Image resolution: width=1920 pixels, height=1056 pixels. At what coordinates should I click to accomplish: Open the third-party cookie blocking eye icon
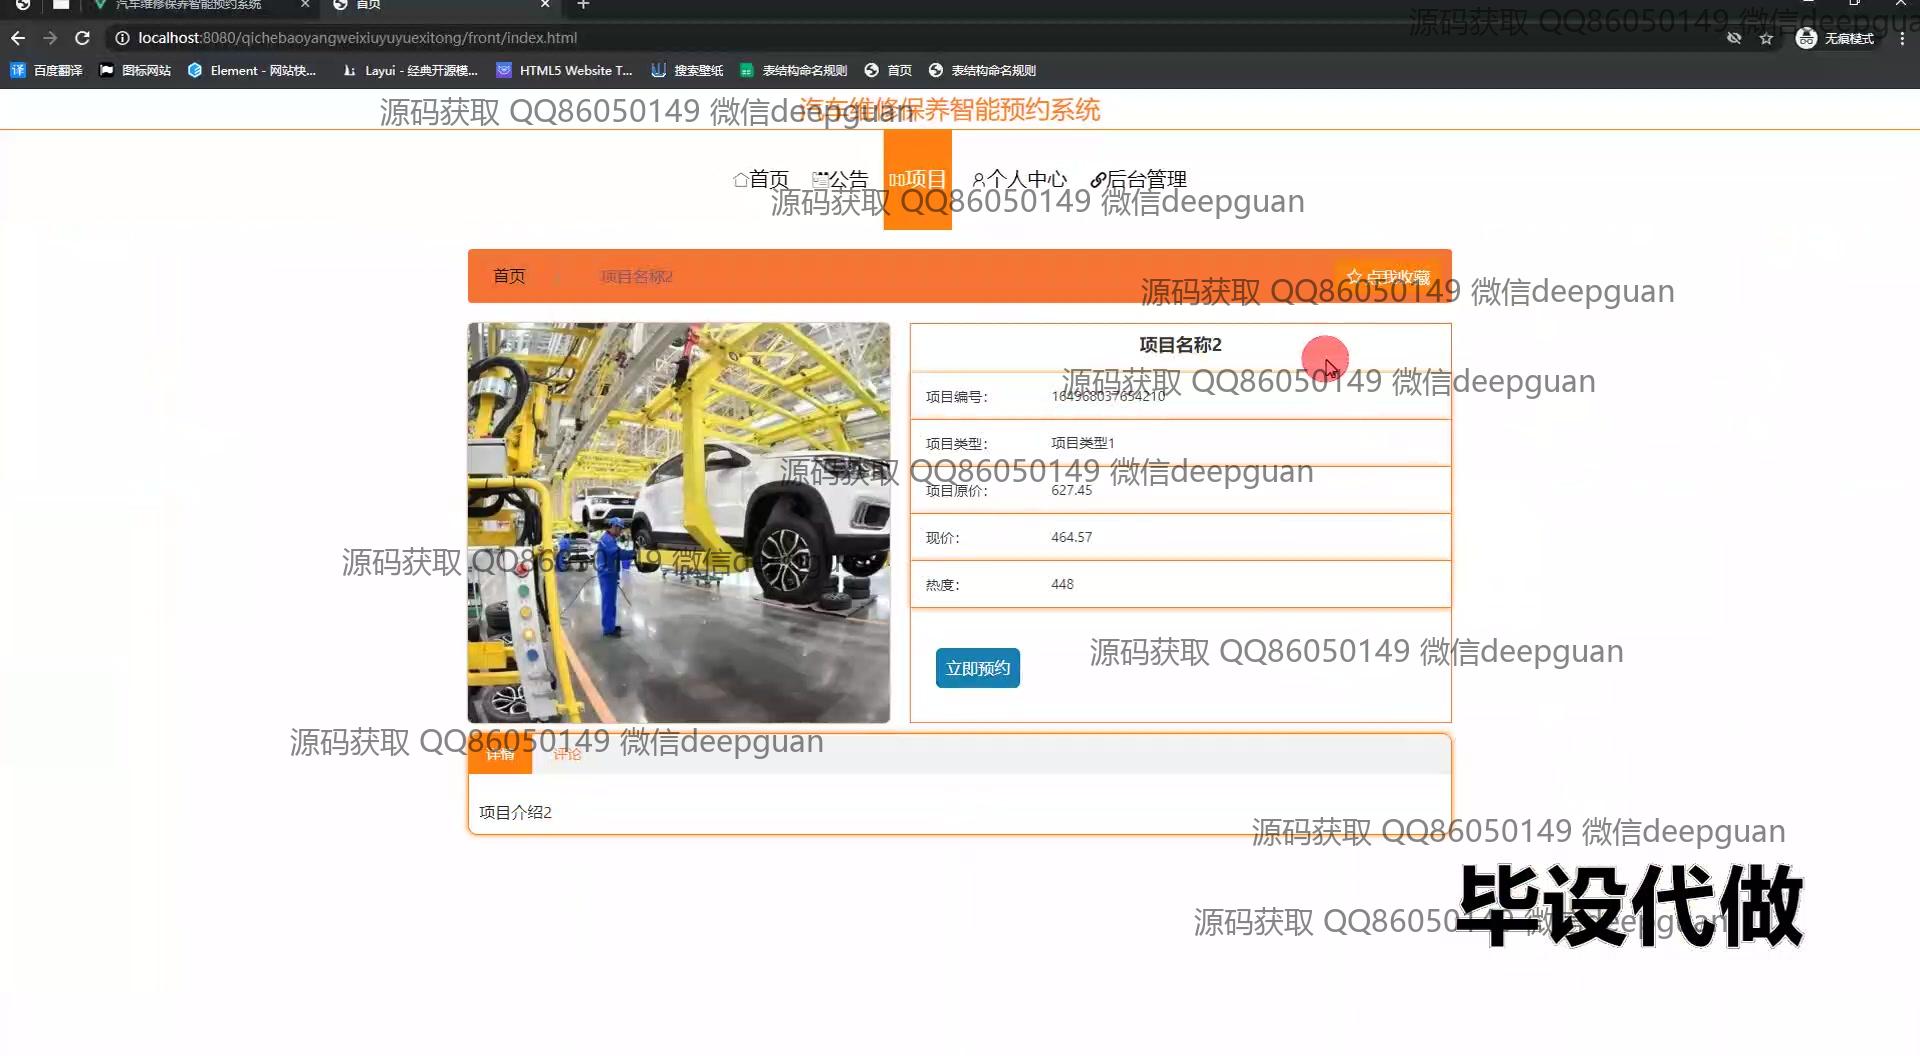1734,38
